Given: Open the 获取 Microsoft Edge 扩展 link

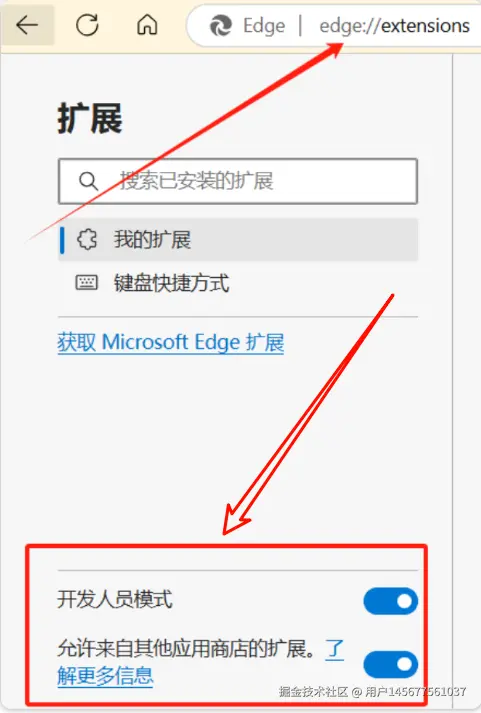Looking at the screenshot, I should (x=170, y=342).
